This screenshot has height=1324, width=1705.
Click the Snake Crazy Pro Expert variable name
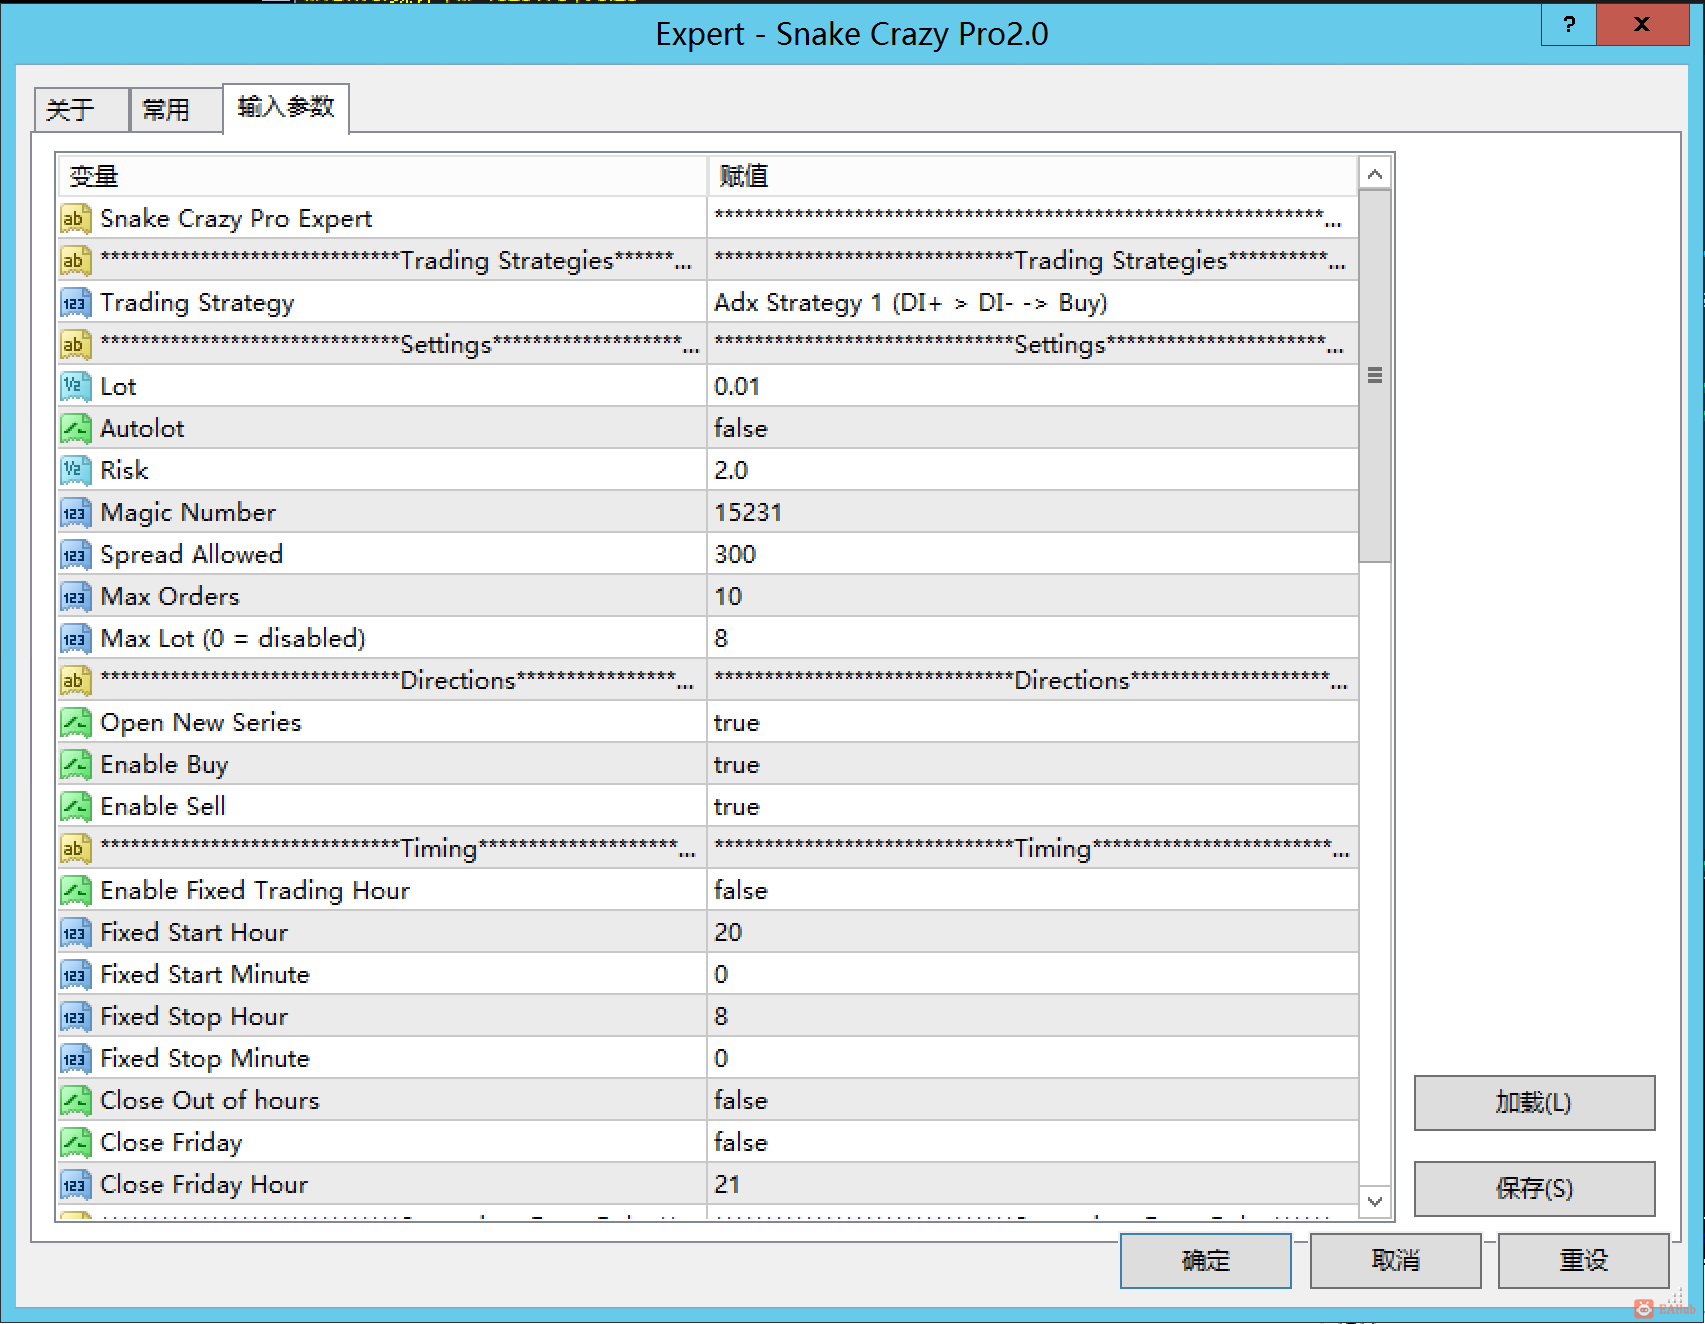pos(236,219)
